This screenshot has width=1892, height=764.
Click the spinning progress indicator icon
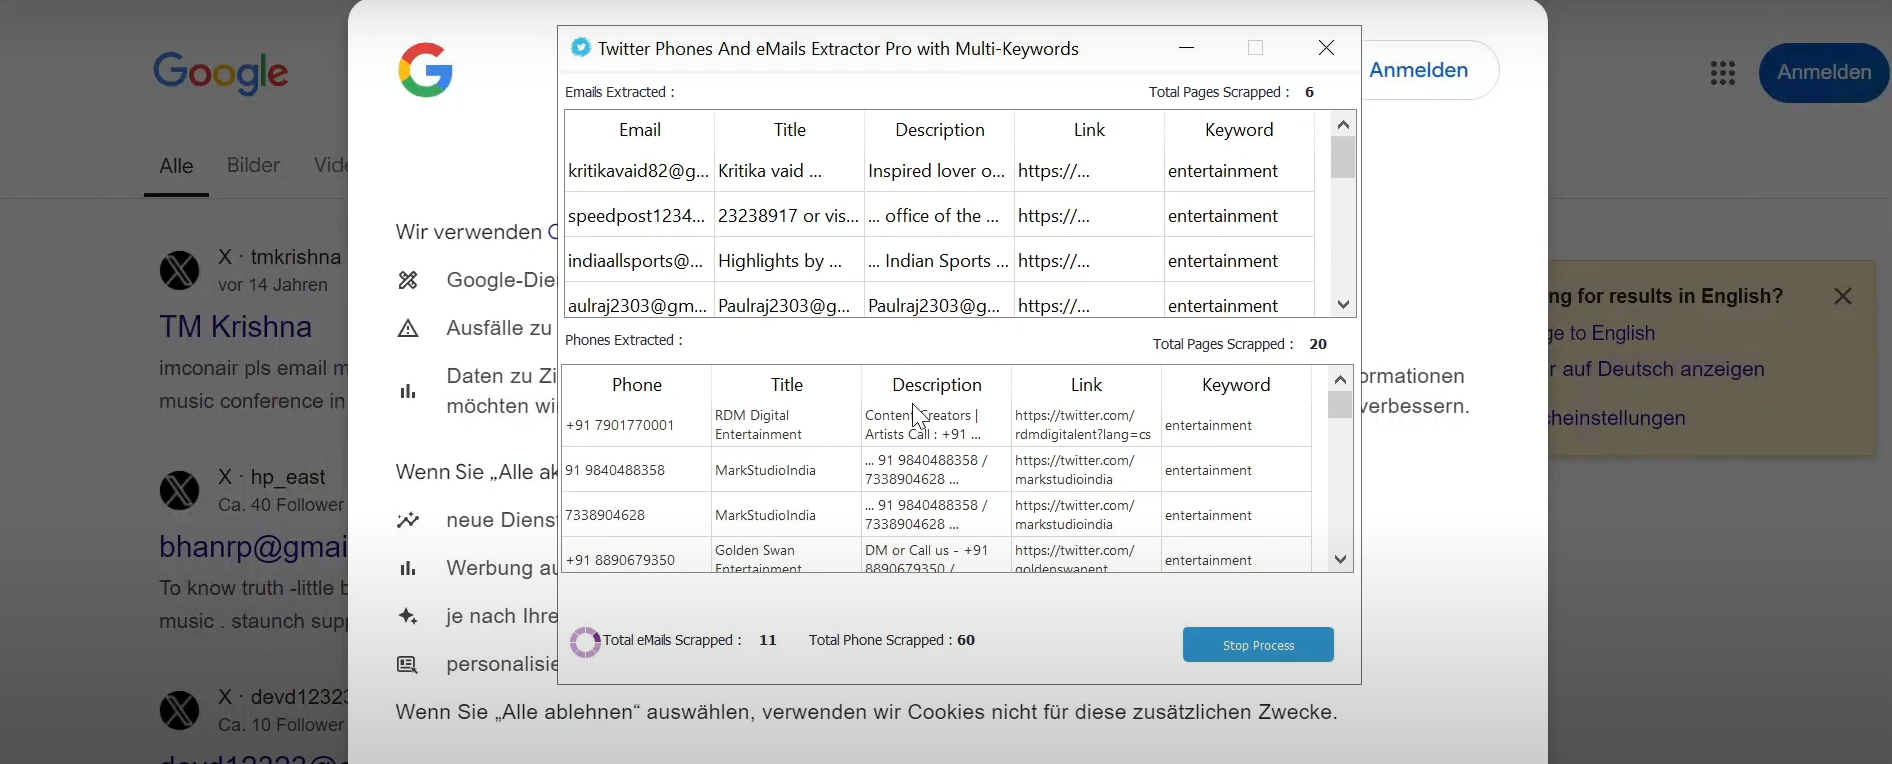click(x=585, y=642)
